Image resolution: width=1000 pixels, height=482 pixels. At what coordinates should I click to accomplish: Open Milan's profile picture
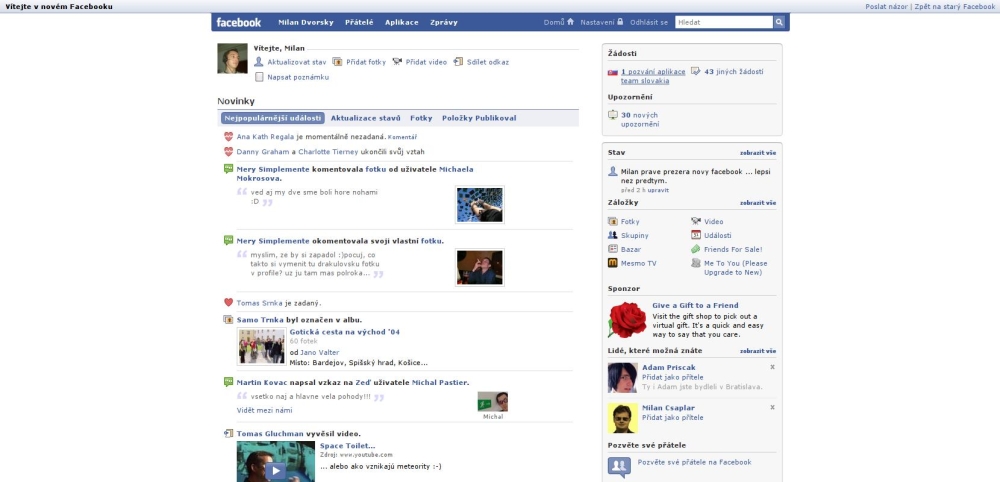click(232, 59)
